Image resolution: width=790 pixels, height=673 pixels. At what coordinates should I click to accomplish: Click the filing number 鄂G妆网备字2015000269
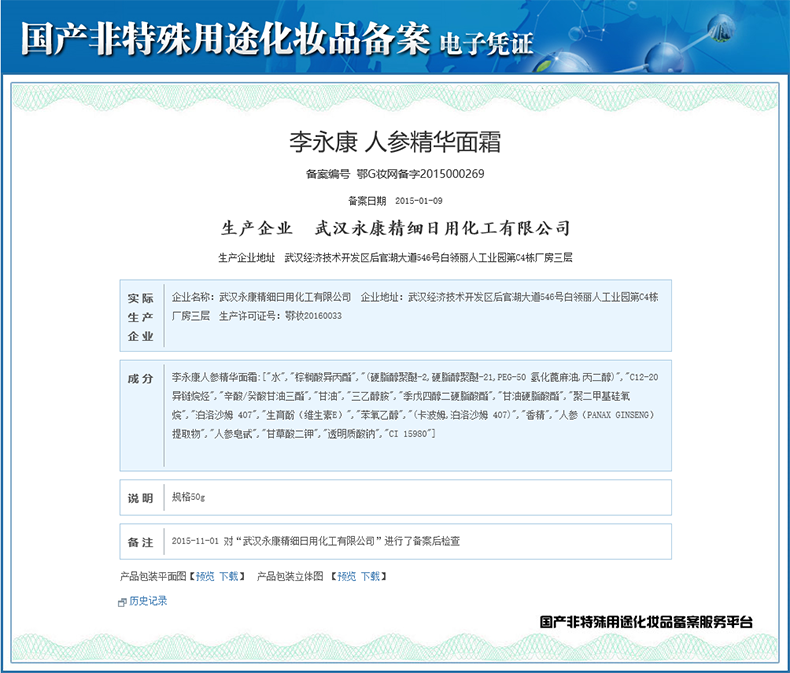[x=420, y=174]
